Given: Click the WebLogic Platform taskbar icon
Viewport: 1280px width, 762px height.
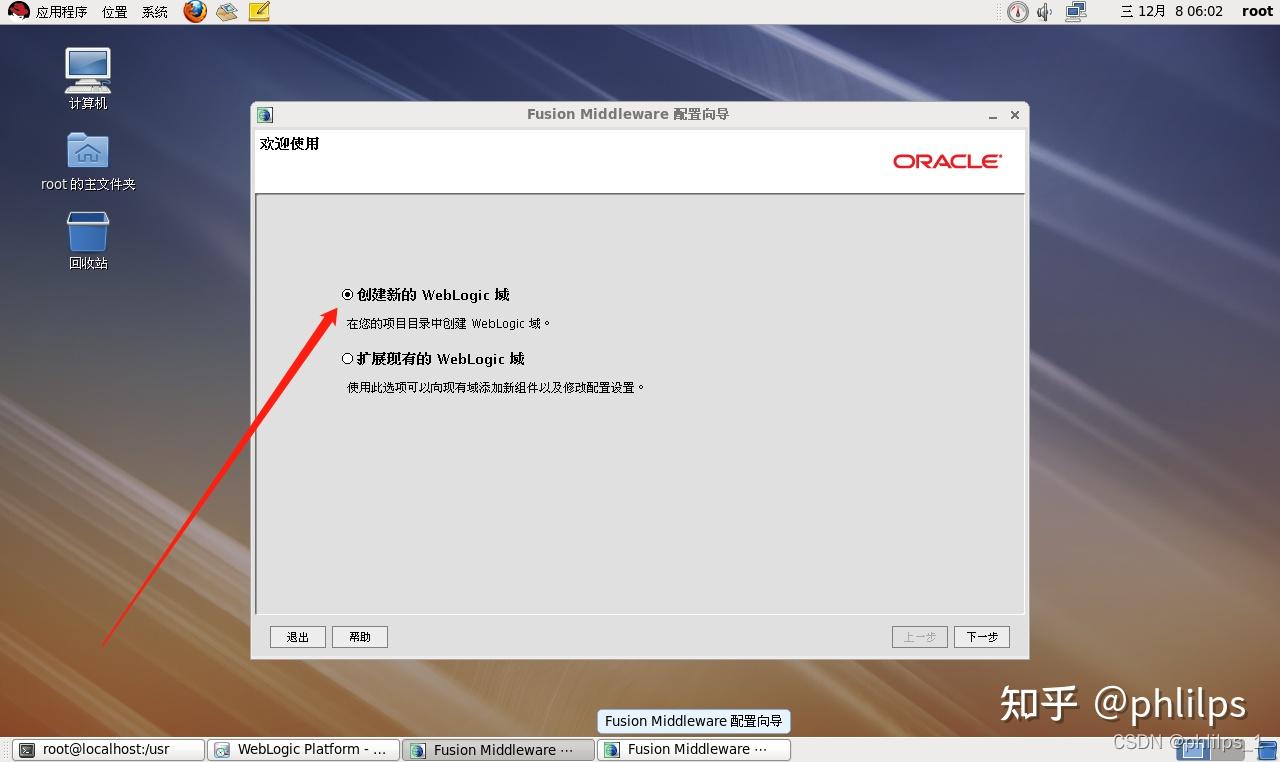Looking at the screenshot, I should [x=222, y=749].
